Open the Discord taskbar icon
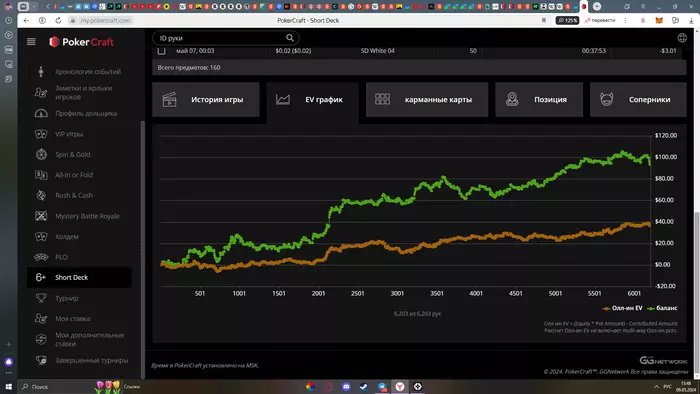Image resolution: width=700 pixels, height=394 pixels. click(346, 386)
